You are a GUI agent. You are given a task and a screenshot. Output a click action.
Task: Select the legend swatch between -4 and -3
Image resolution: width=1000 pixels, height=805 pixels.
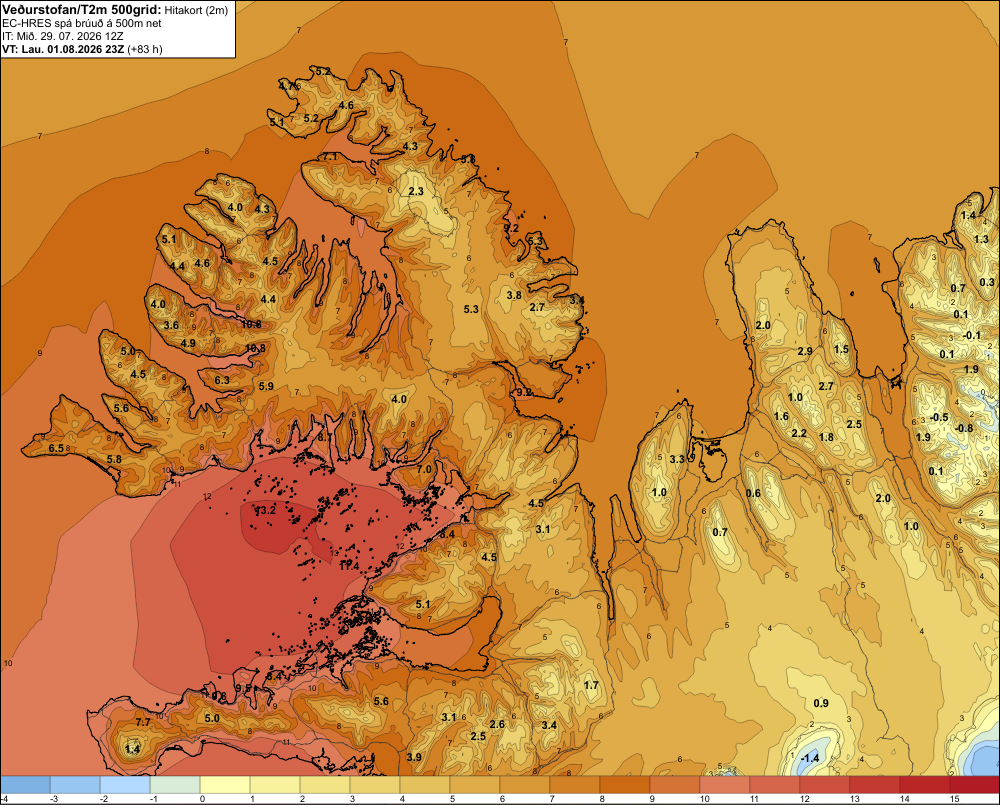(25, 785)
